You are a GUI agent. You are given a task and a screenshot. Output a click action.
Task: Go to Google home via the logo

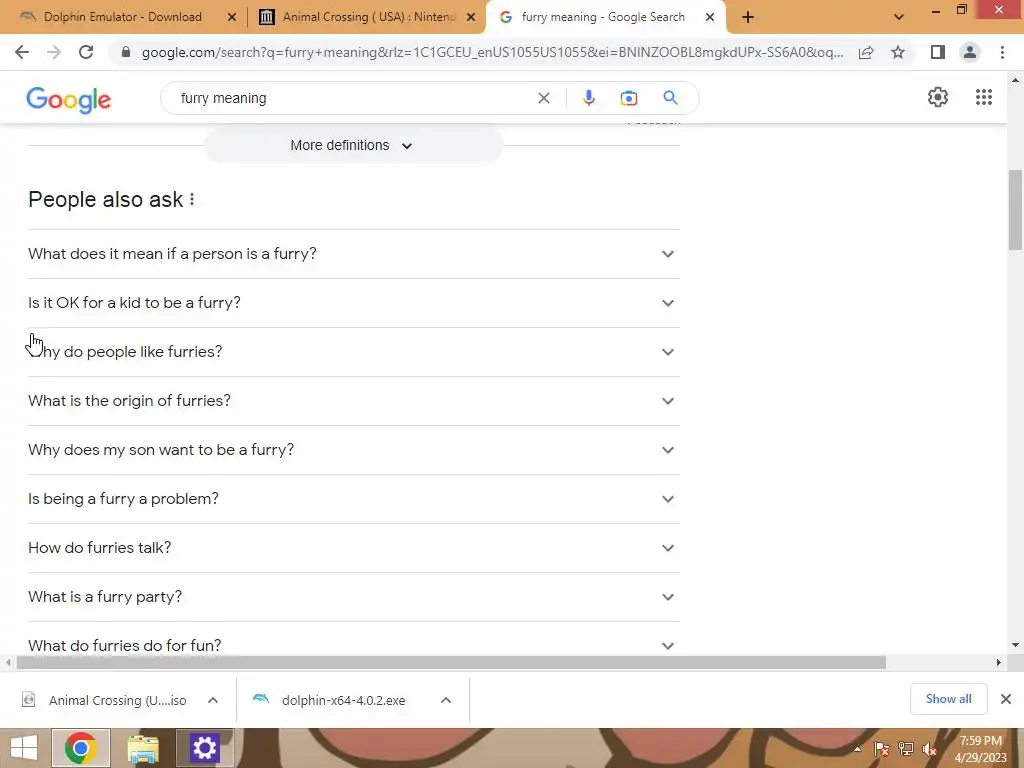click(69, 100)
